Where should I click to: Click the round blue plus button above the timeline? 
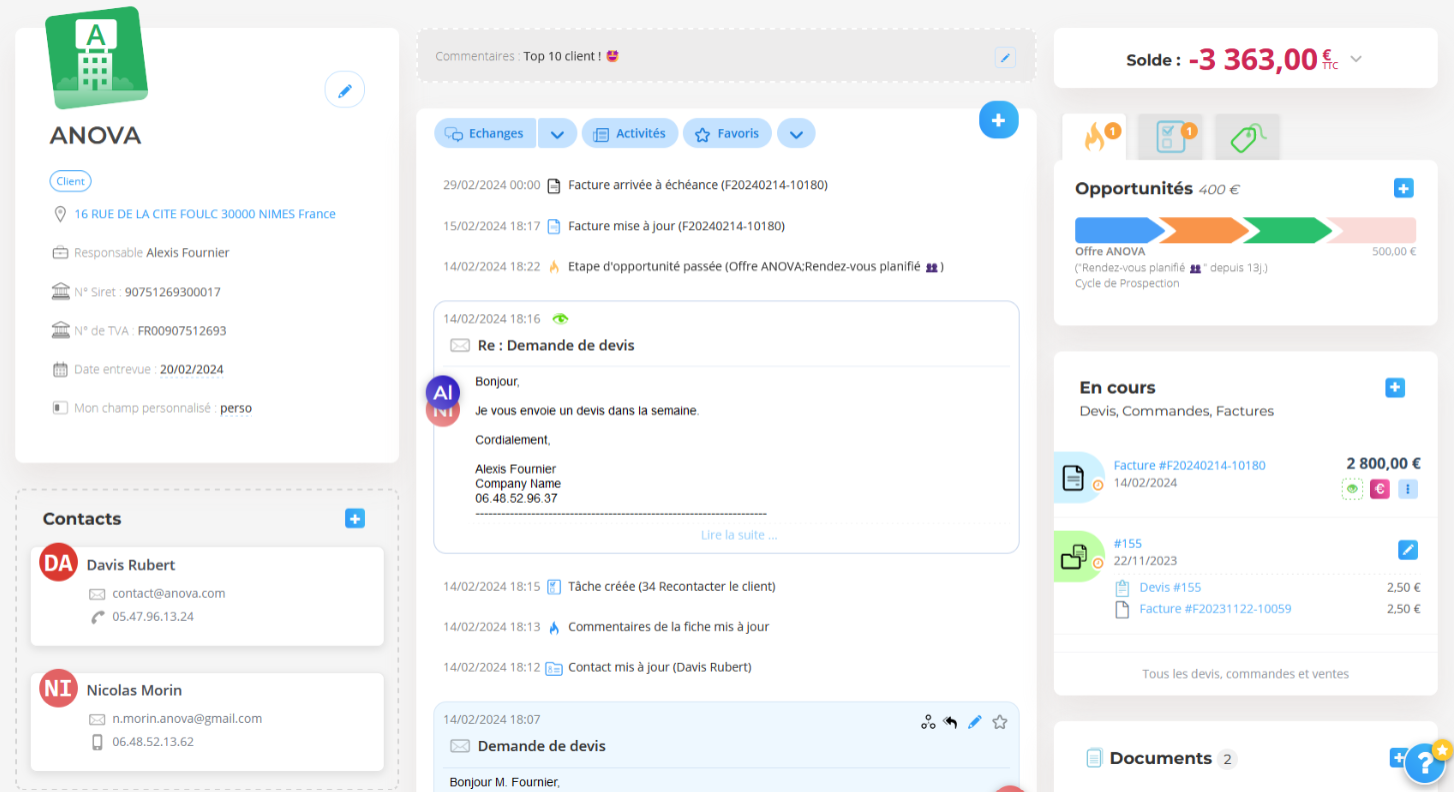998,120
